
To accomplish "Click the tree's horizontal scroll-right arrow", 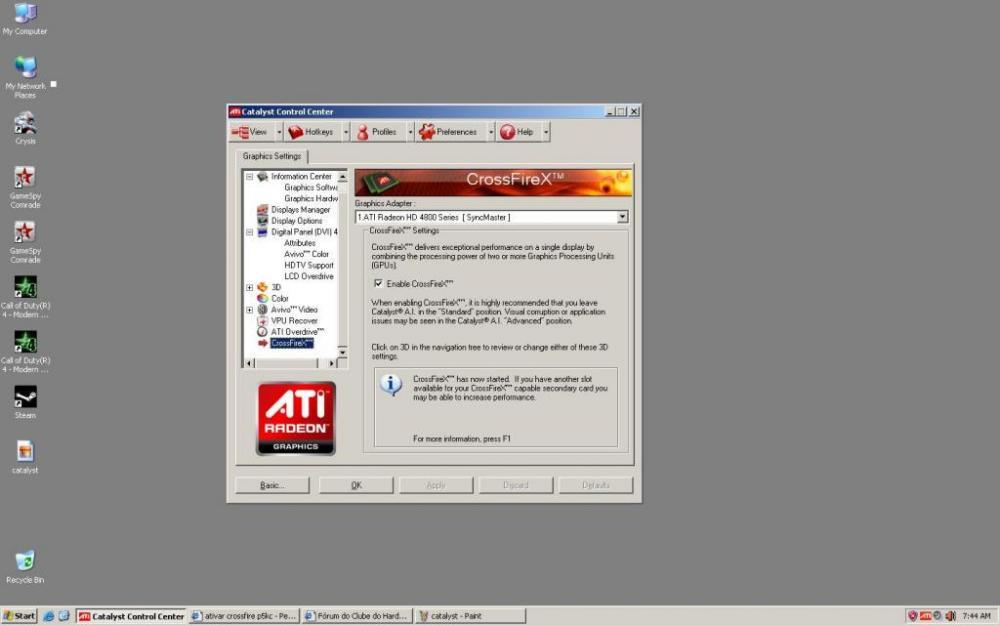I will (331, 363).
